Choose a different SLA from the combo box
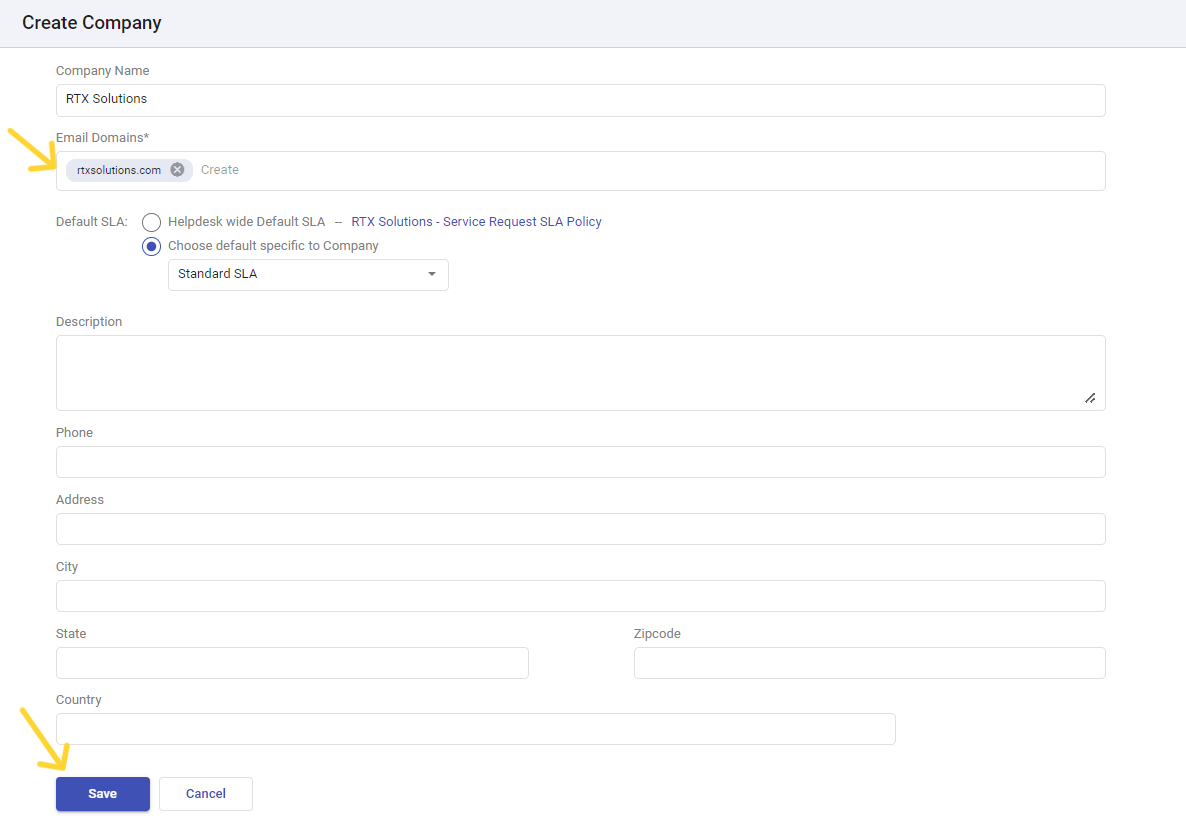 pos(300,274)
